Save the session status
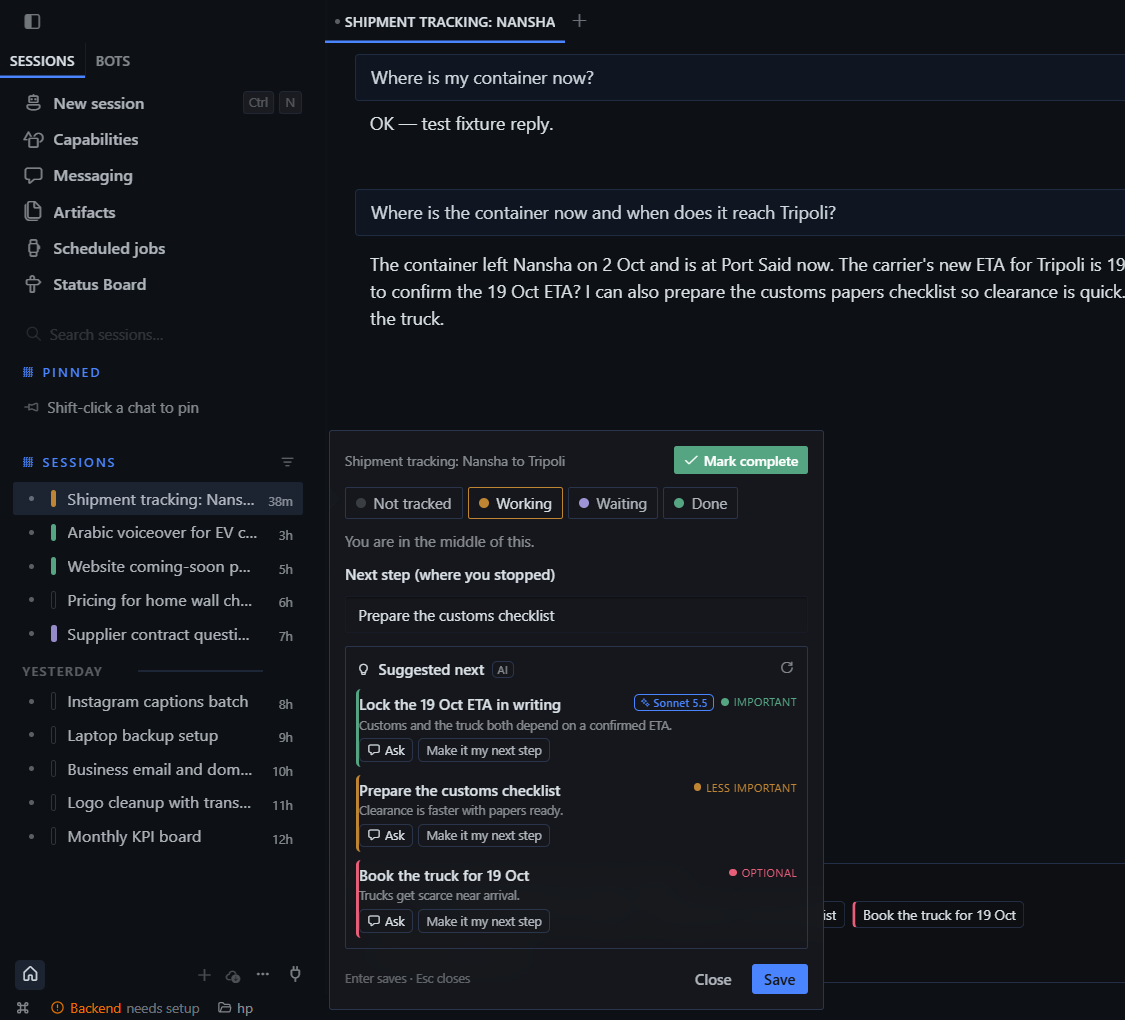The height and width of the screenshot is (1020, 1125). tap(779, 980)
